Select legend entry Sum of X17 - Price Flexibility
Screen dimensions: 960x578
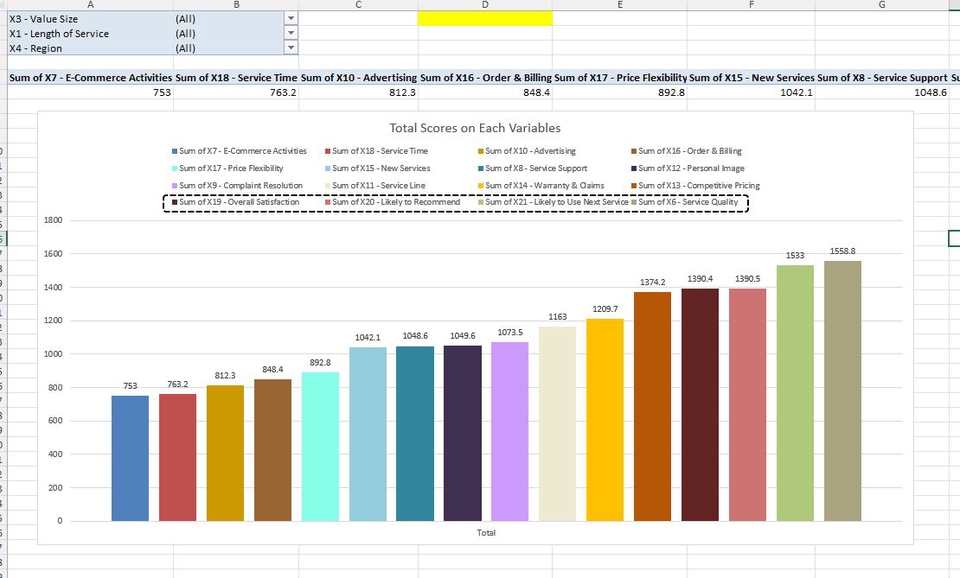tap(228, 168)
